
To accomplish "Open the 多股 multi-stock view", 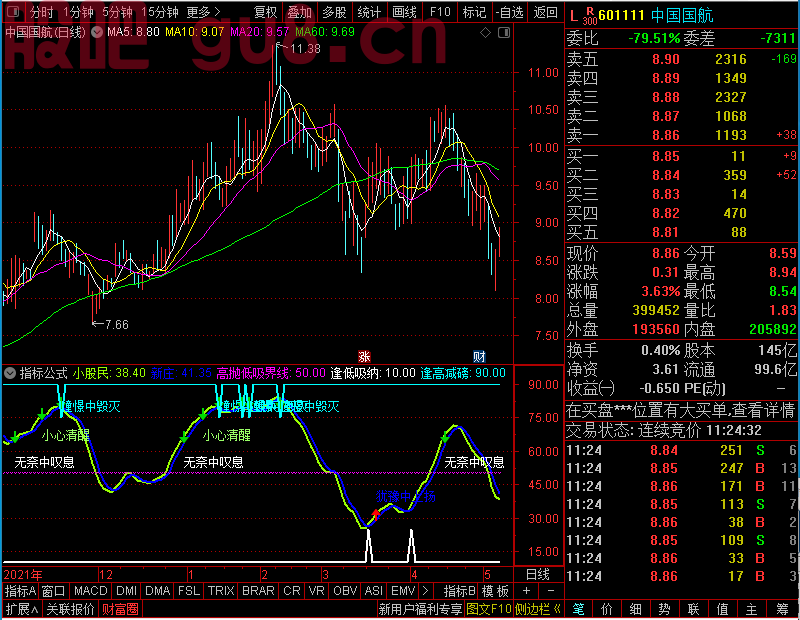I will click(335, 12).
